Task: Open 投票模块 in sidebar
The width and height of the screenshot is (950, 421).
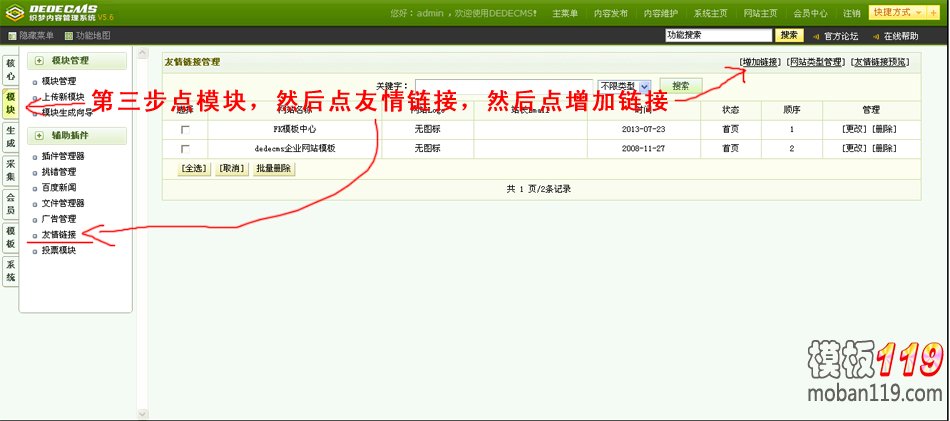Action: [x=59, y=250]
